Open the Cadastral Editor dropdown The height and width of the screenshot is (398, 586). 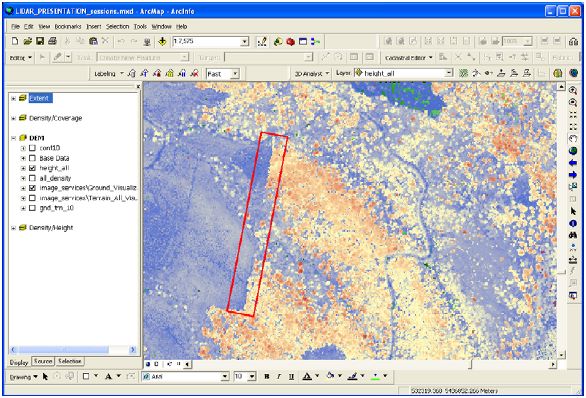coord(408,58)
